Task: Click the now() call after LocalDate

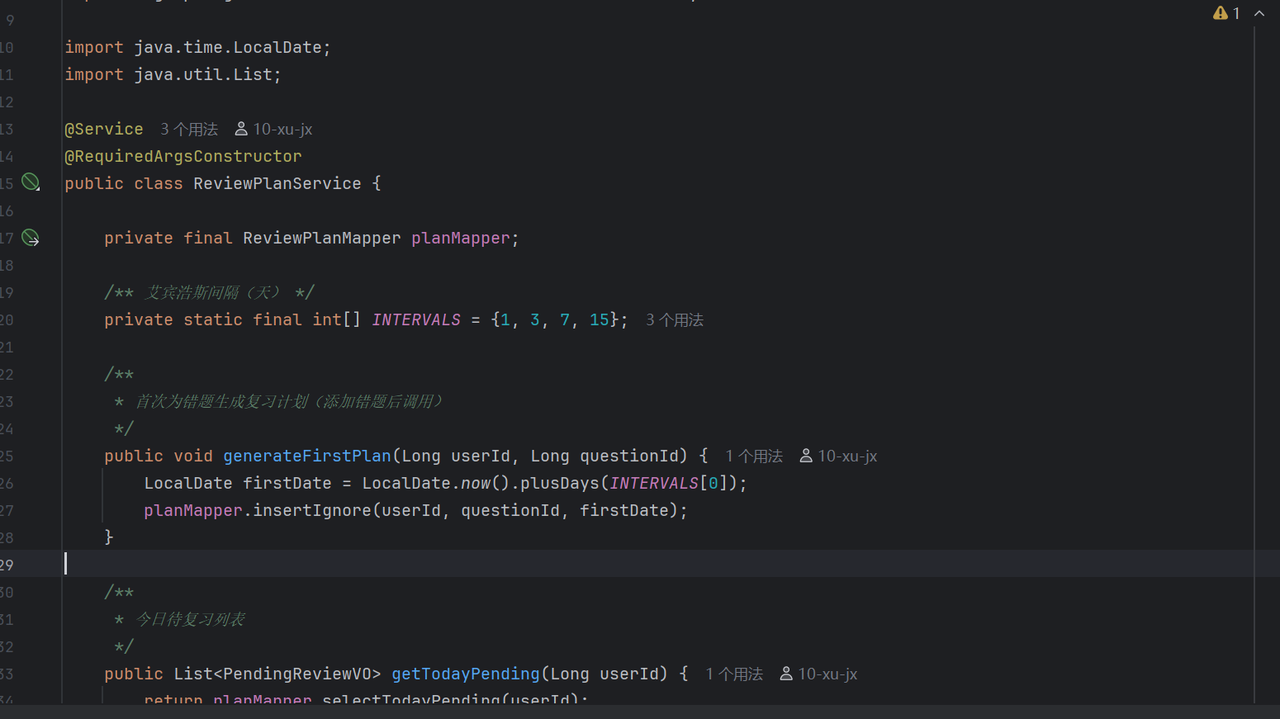Action: pyautogui.click(x=485, y=483)
